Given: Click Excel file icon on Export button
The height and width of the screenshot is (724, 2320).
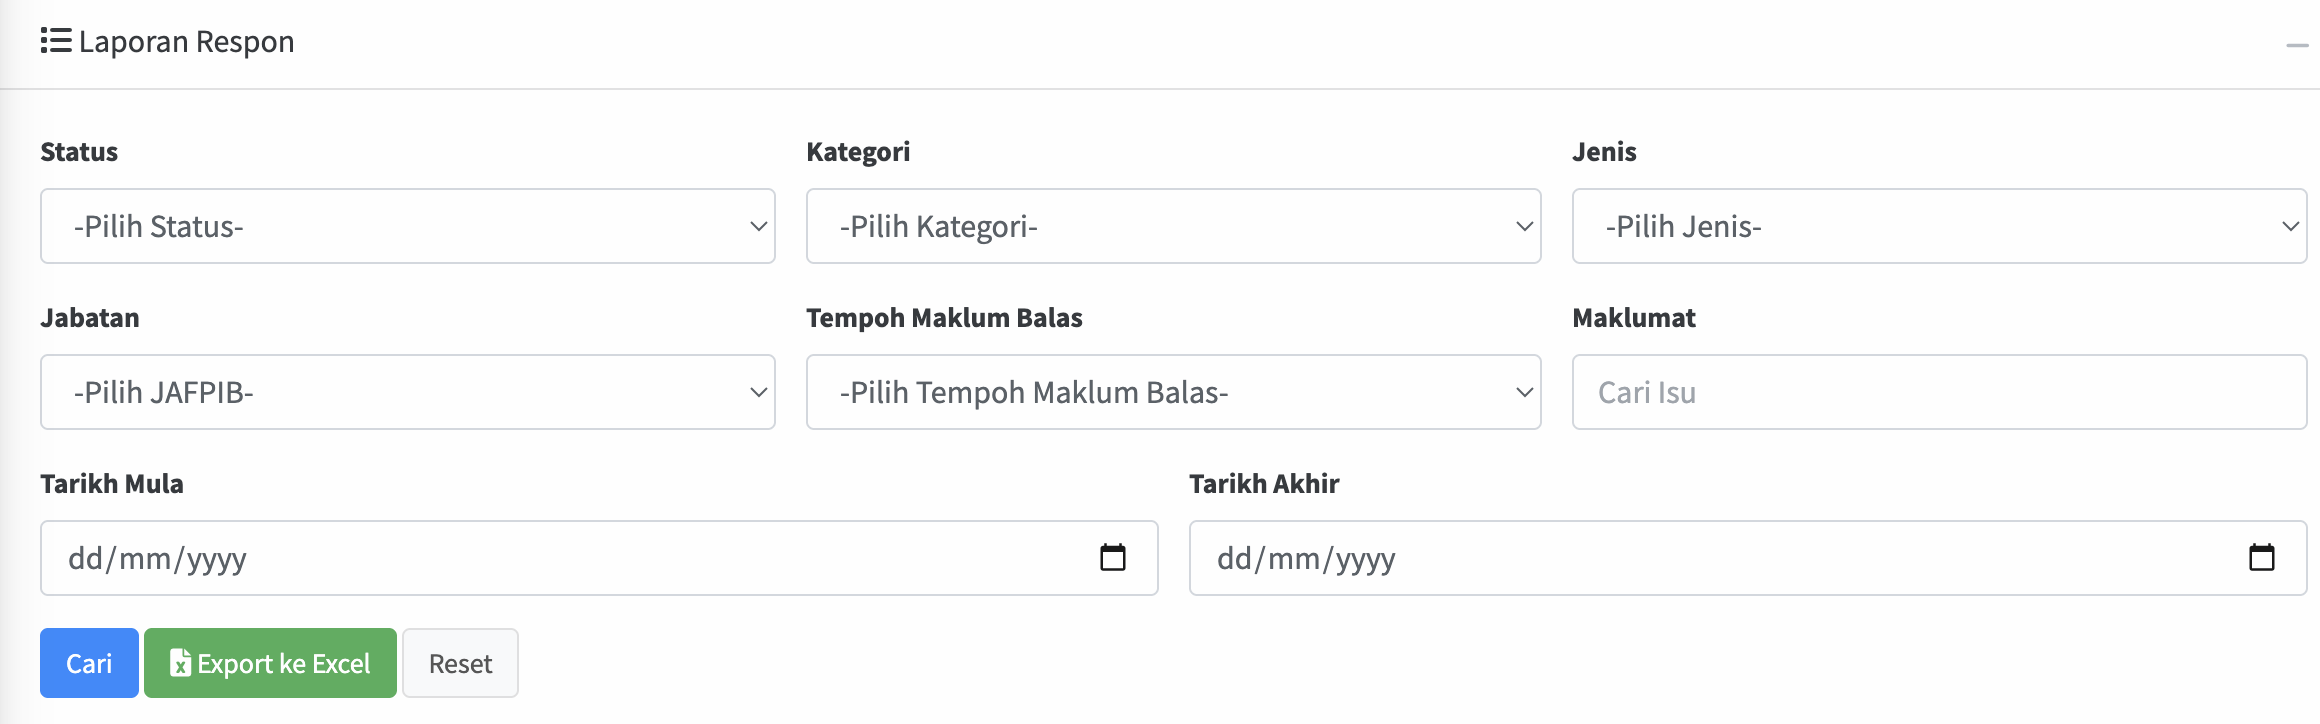Looking at the screenshot, I should 180,663.
